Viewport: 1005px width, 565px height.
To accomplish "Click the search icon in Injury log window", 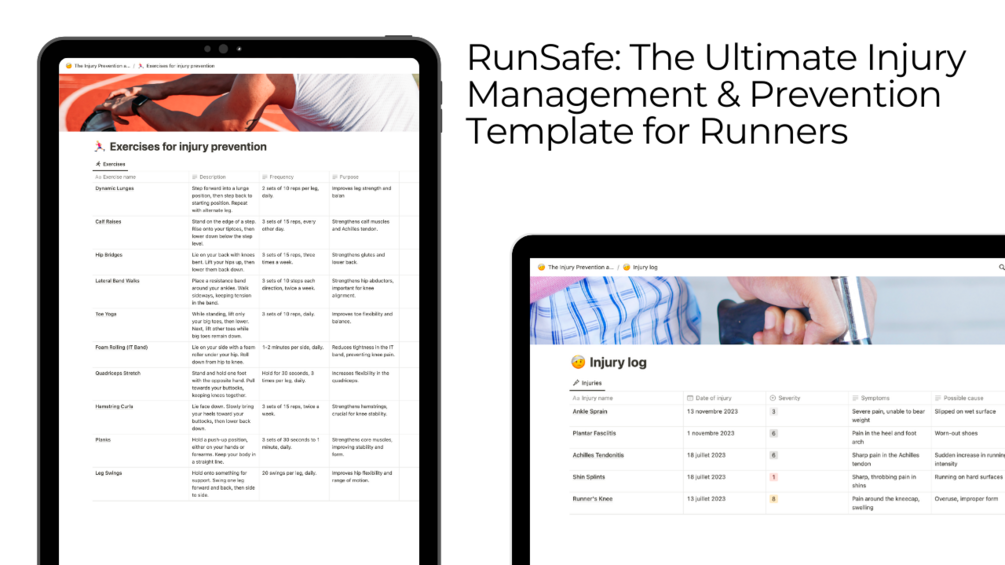I will [x=1001, y=267].
